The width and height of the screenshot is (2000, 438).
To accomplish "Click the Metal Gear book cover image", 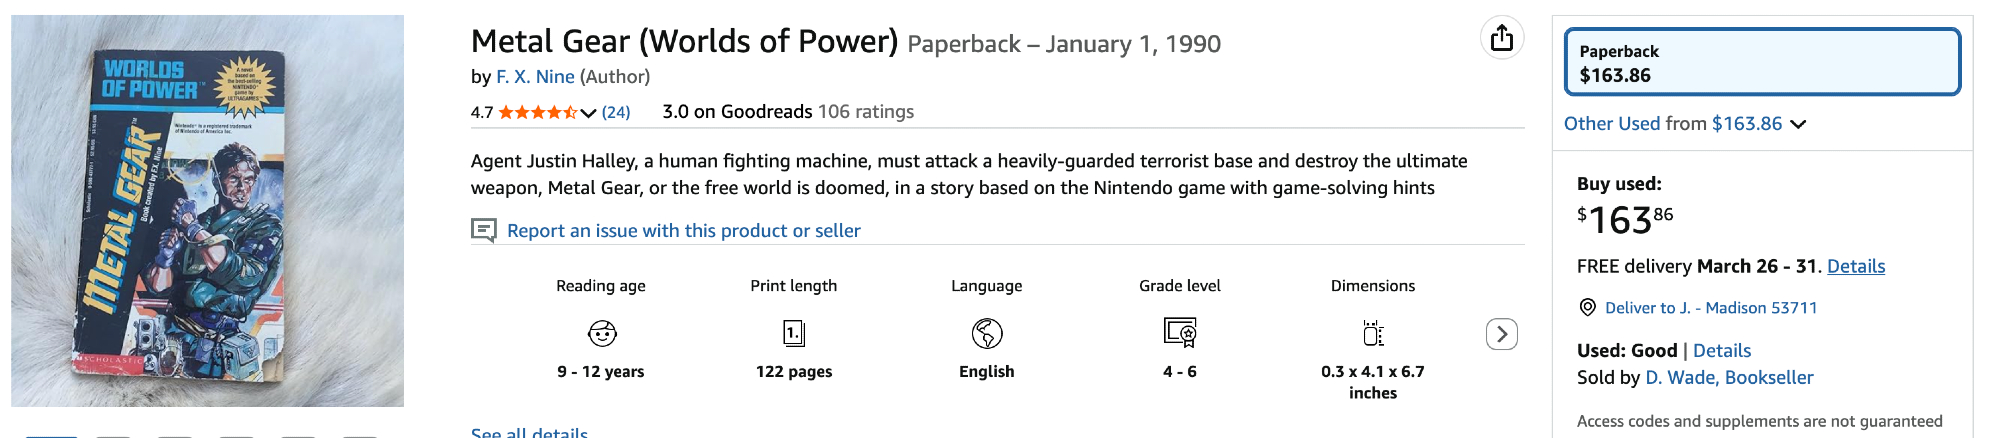I will [x=207, y=211].
